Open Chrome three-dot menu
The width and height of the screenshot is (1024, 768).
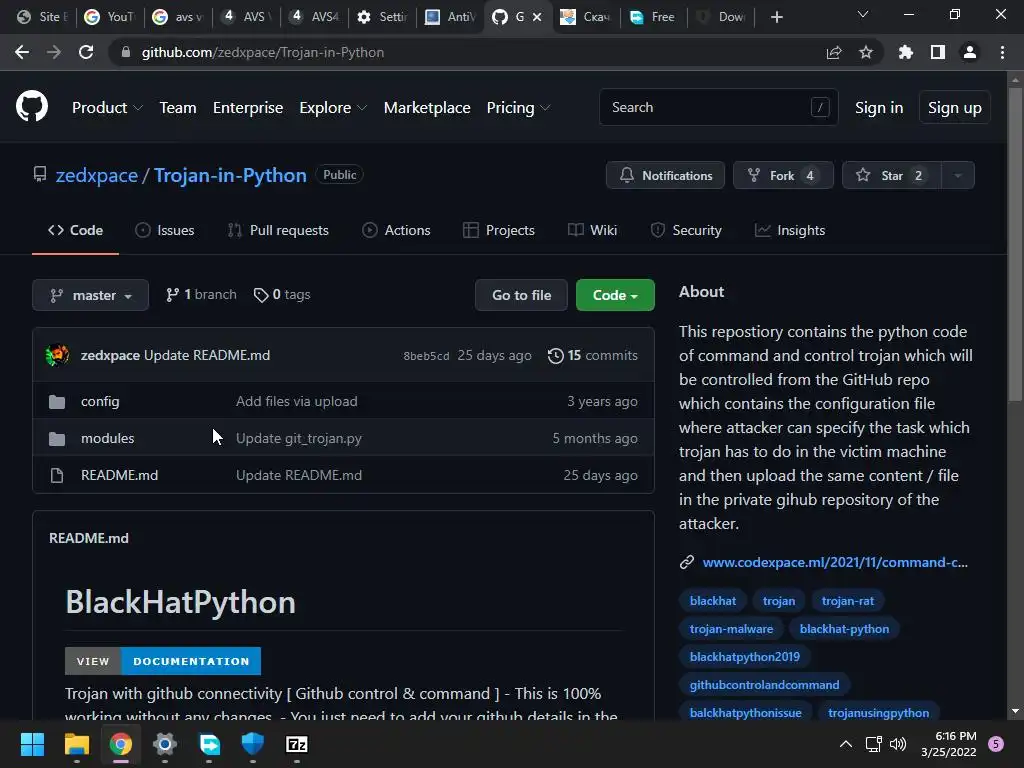point(1002,52)
